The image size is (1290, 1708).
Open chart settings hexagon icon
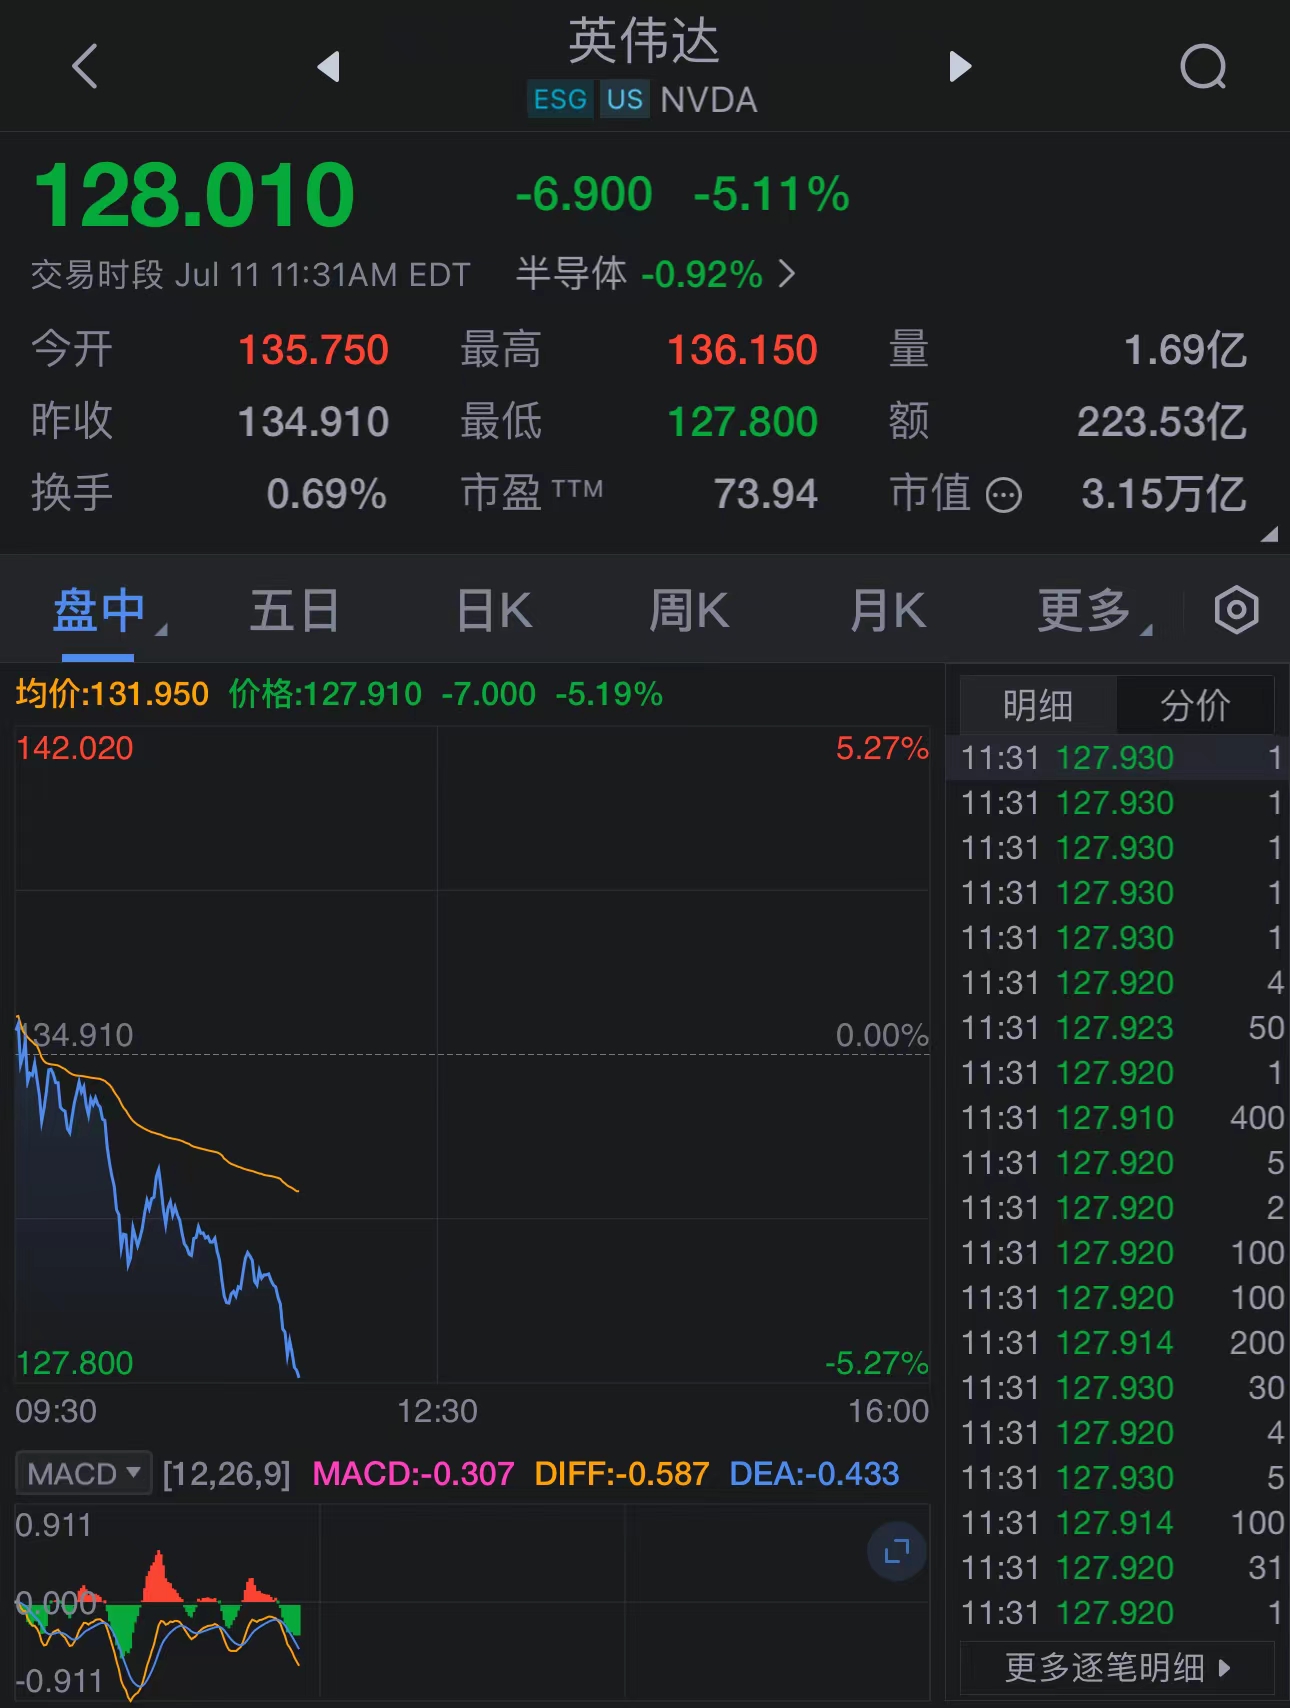pyautogui.click(x=1236, y=610)
